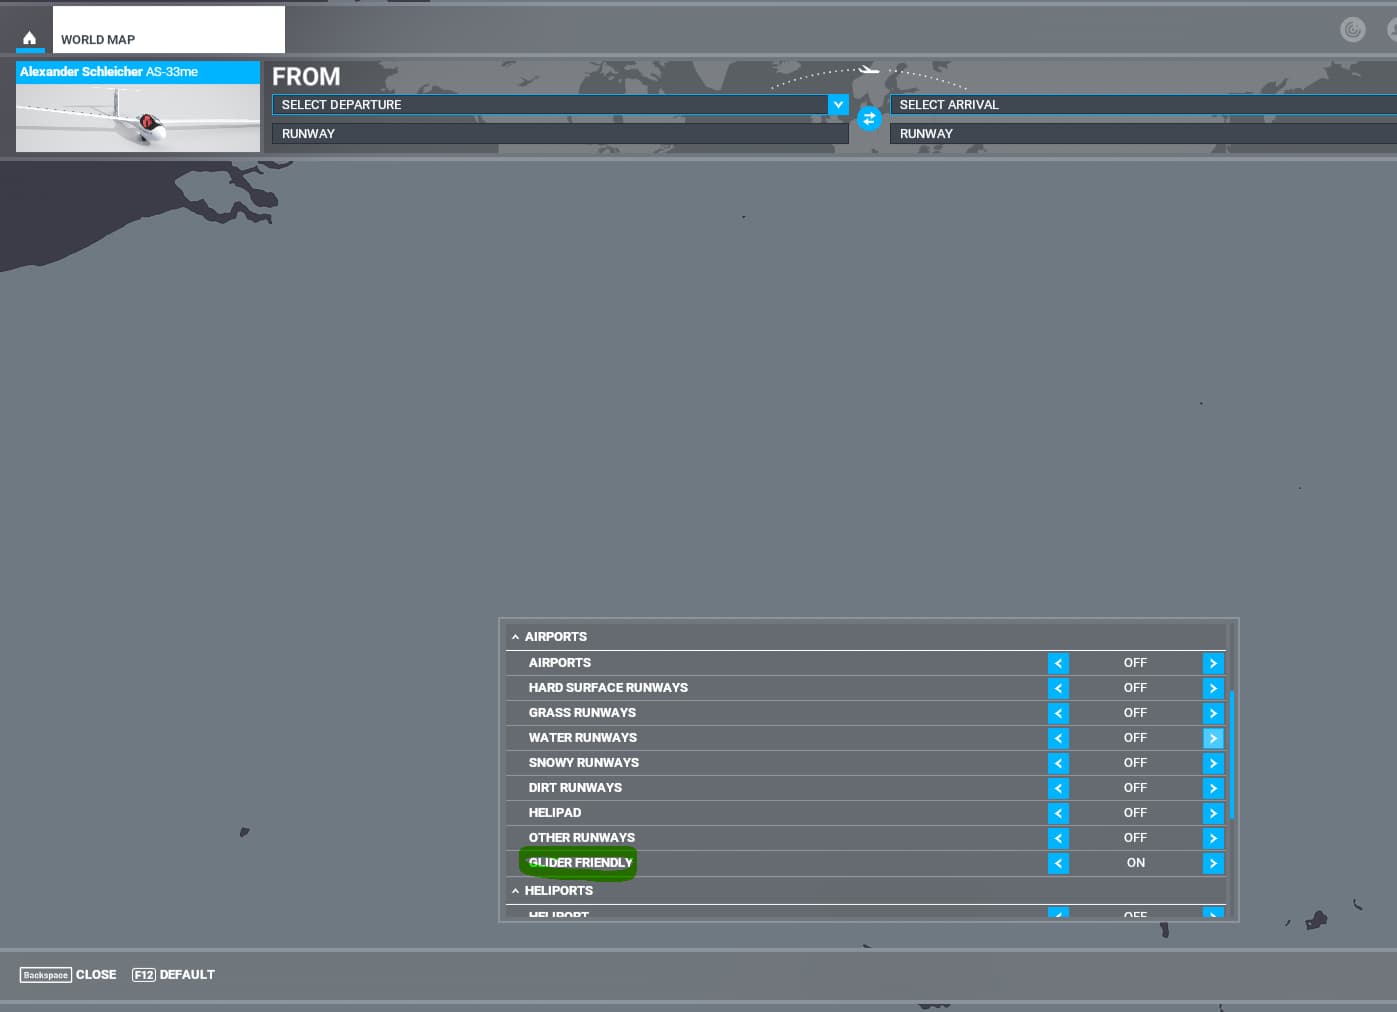Click the DEFAULT button to reset filters
The height and width of the screenshot is (1012, 1397).
pyautogui.click(x=173, y=975)
